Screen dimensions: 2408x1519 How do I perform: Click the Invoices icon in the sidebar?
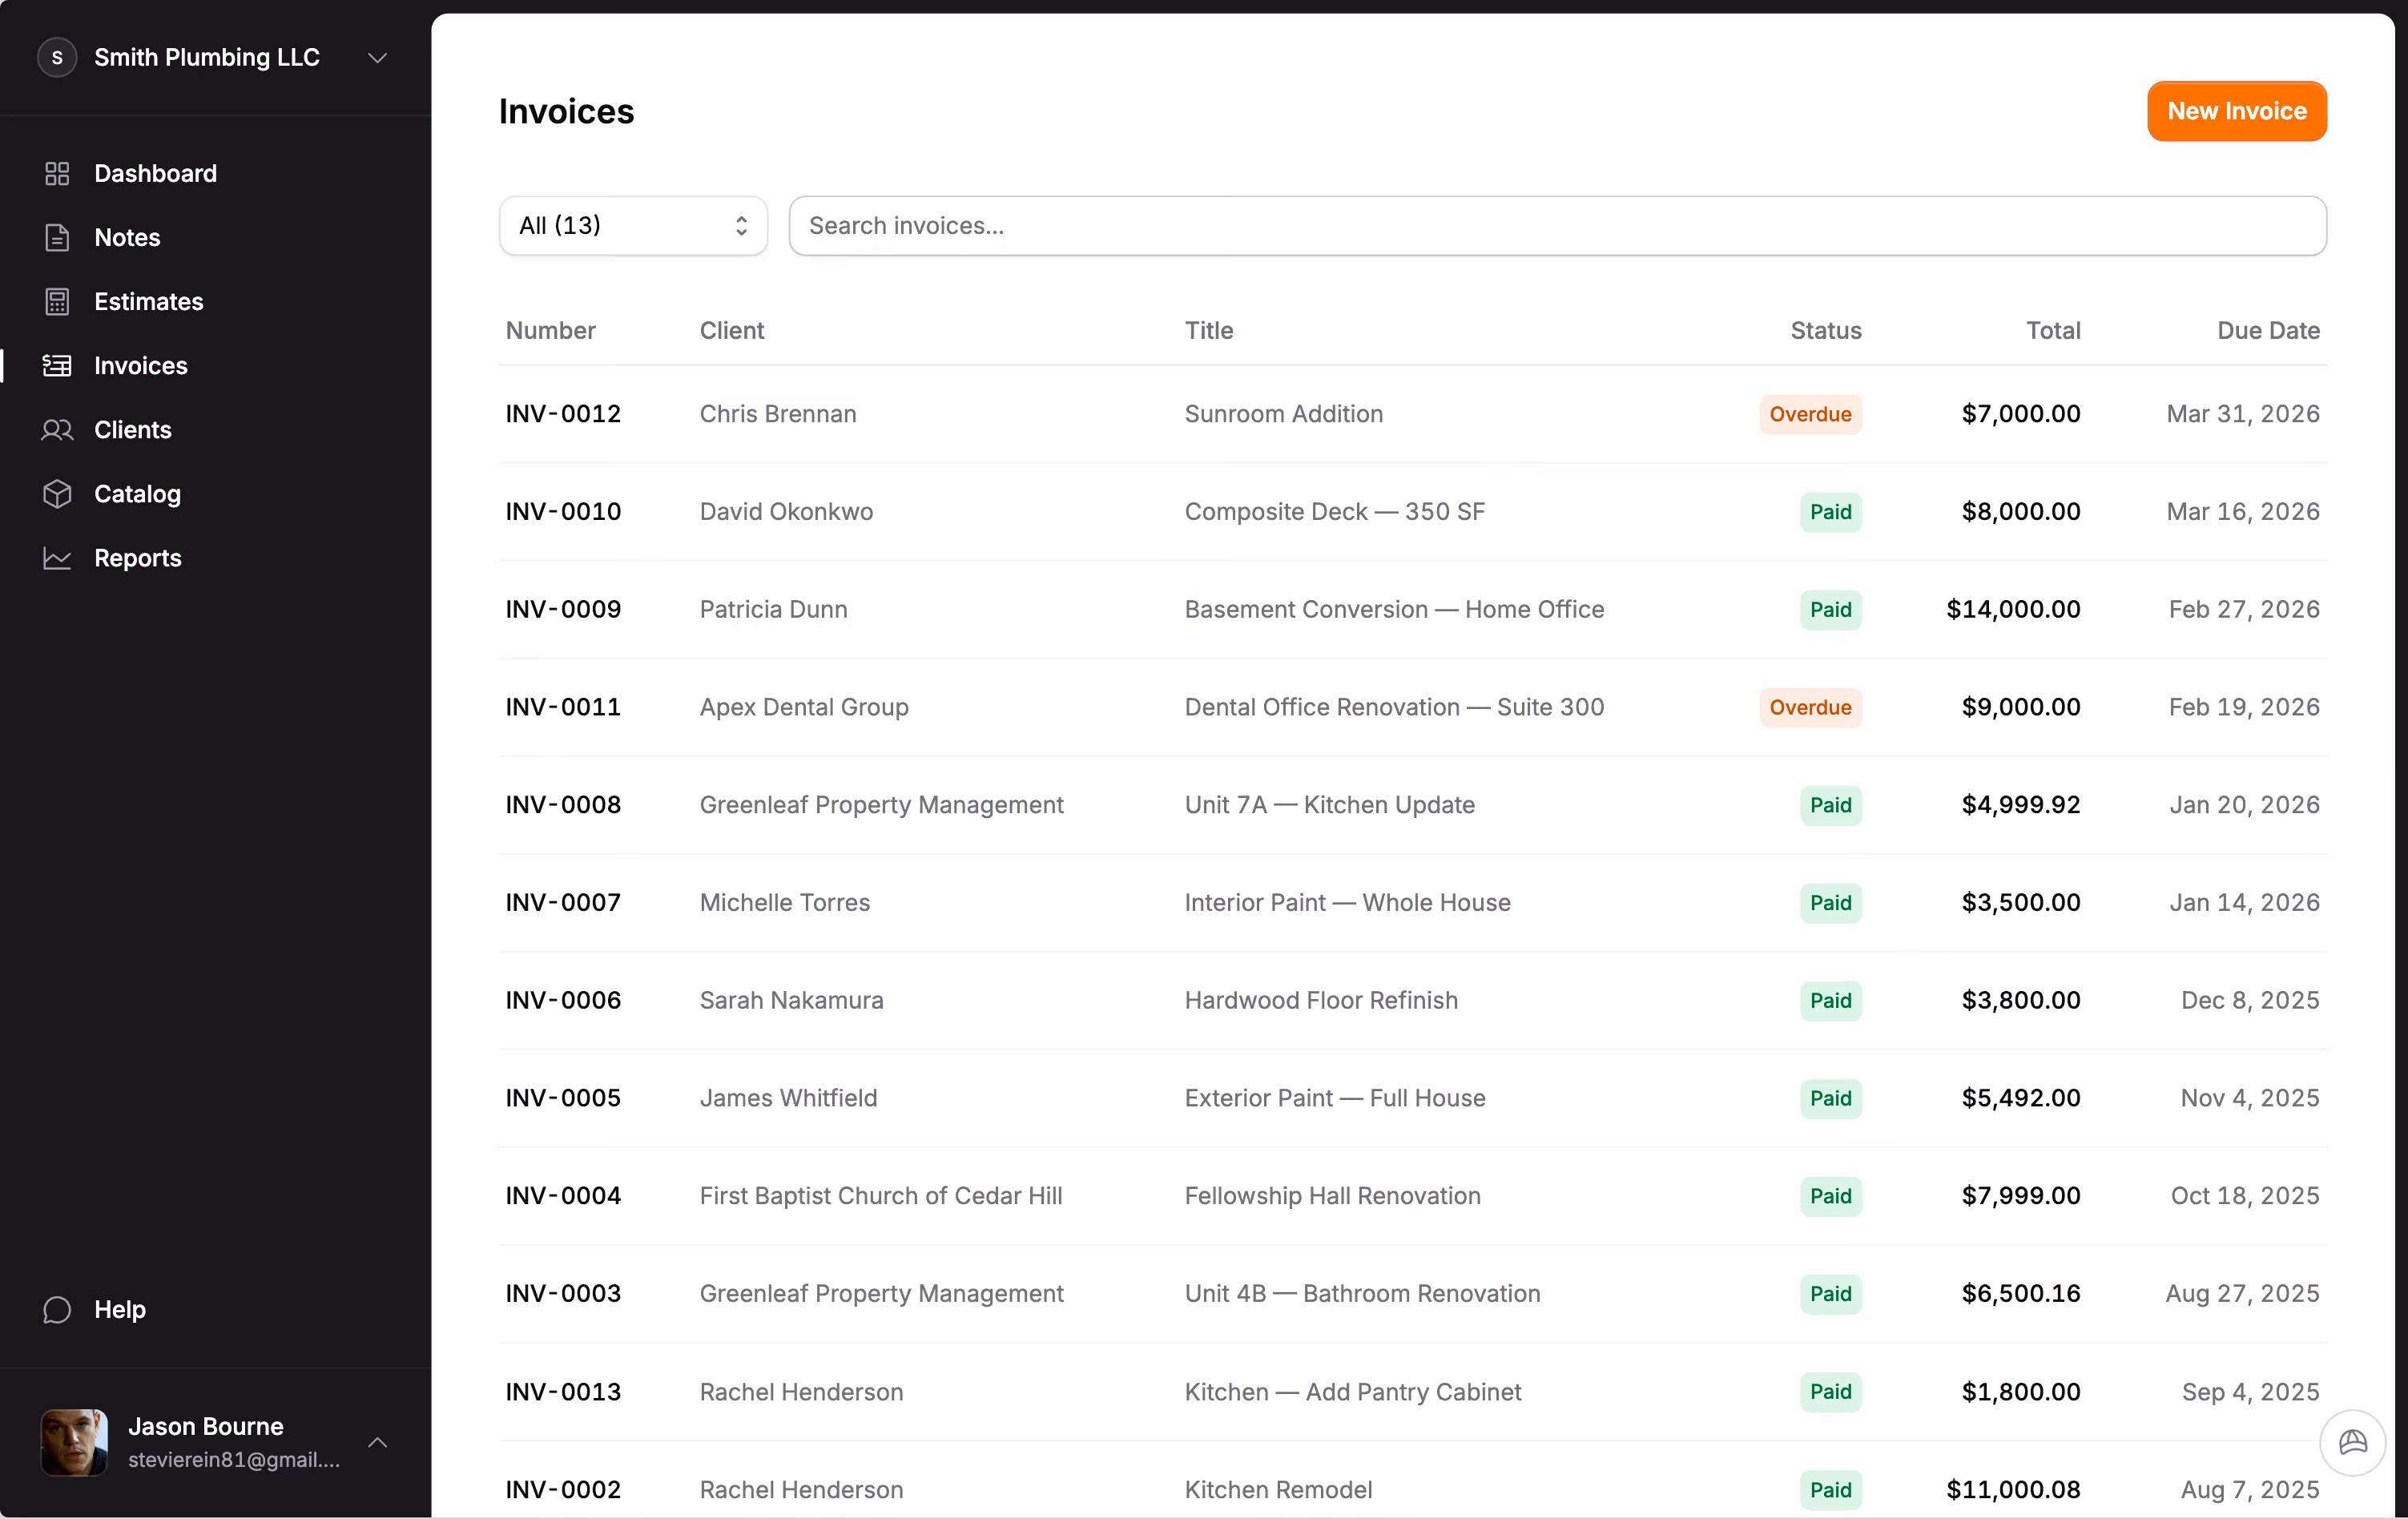(57, 365)
